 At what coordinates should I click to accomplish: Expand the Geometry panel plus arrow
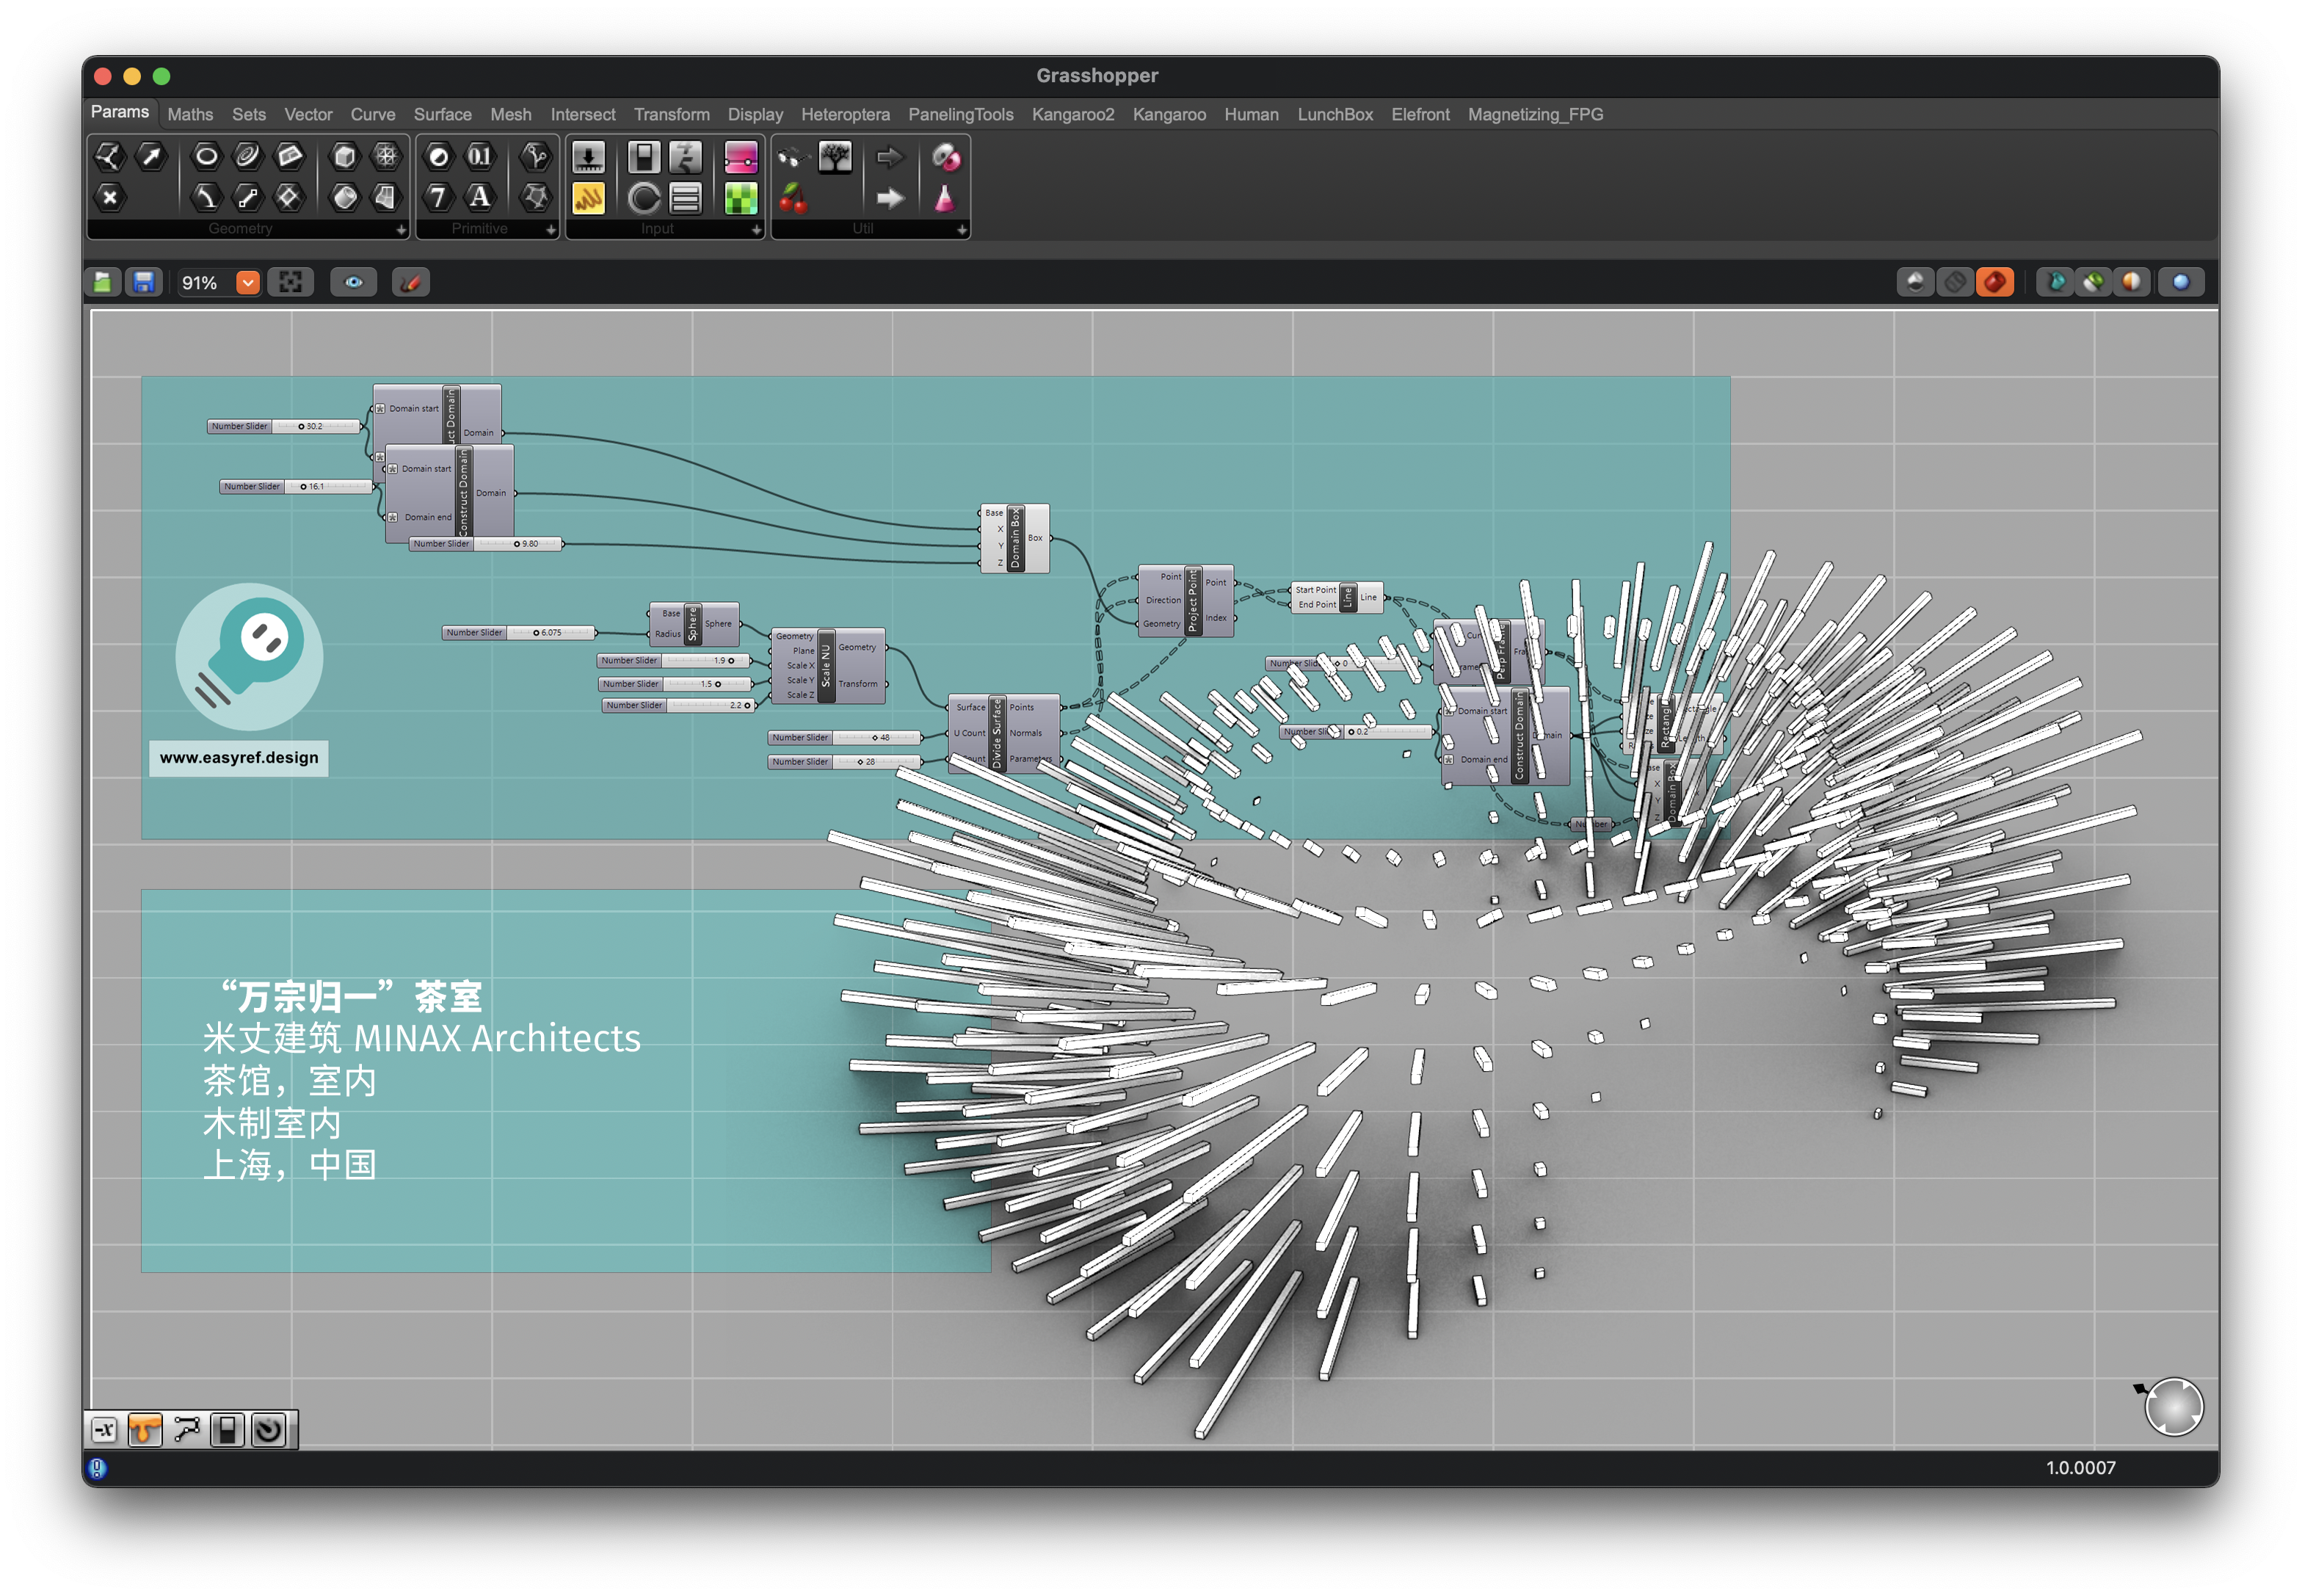pyautogui.click(x=401, y=230)
